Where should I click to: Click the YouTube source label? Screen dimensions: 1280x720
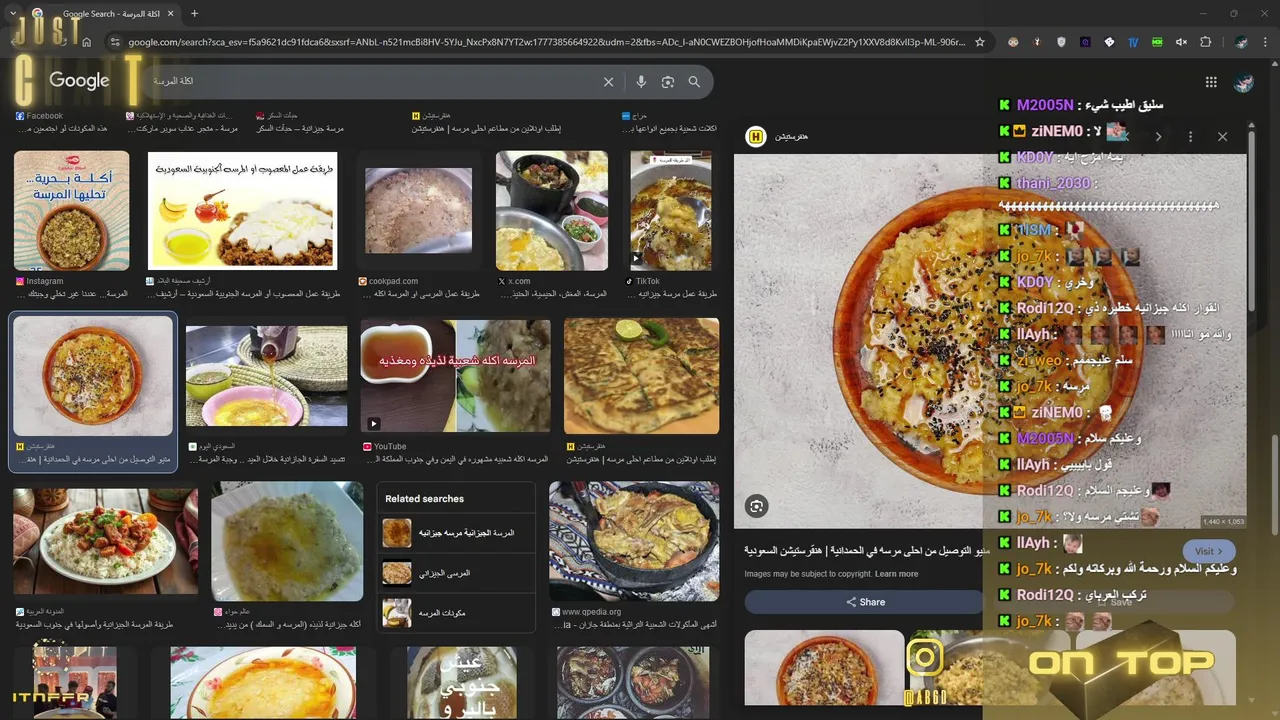390,446
